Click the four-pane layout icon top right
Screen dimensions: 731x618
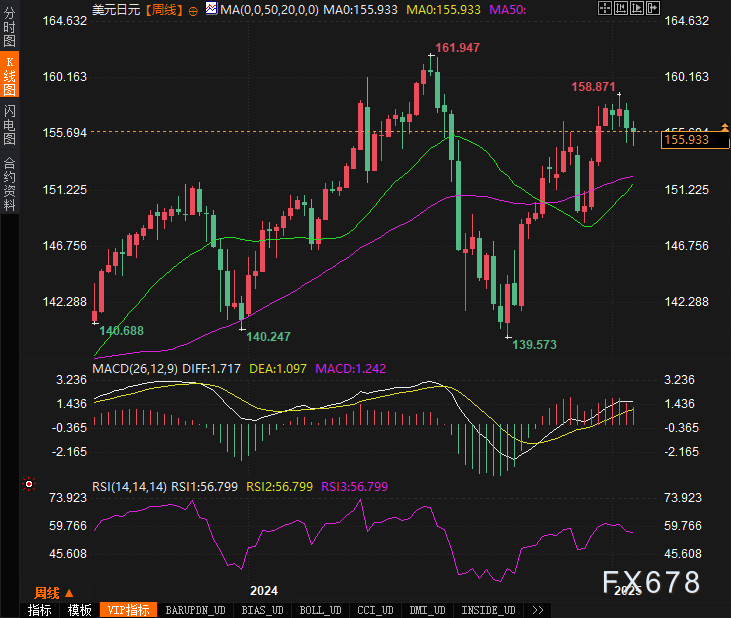pos(605,8)
